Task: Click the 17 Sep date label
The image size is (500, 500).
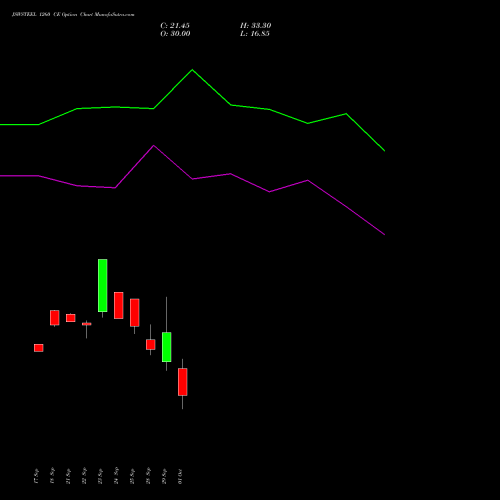Action: pyautogui.click(x=36, y=476)
